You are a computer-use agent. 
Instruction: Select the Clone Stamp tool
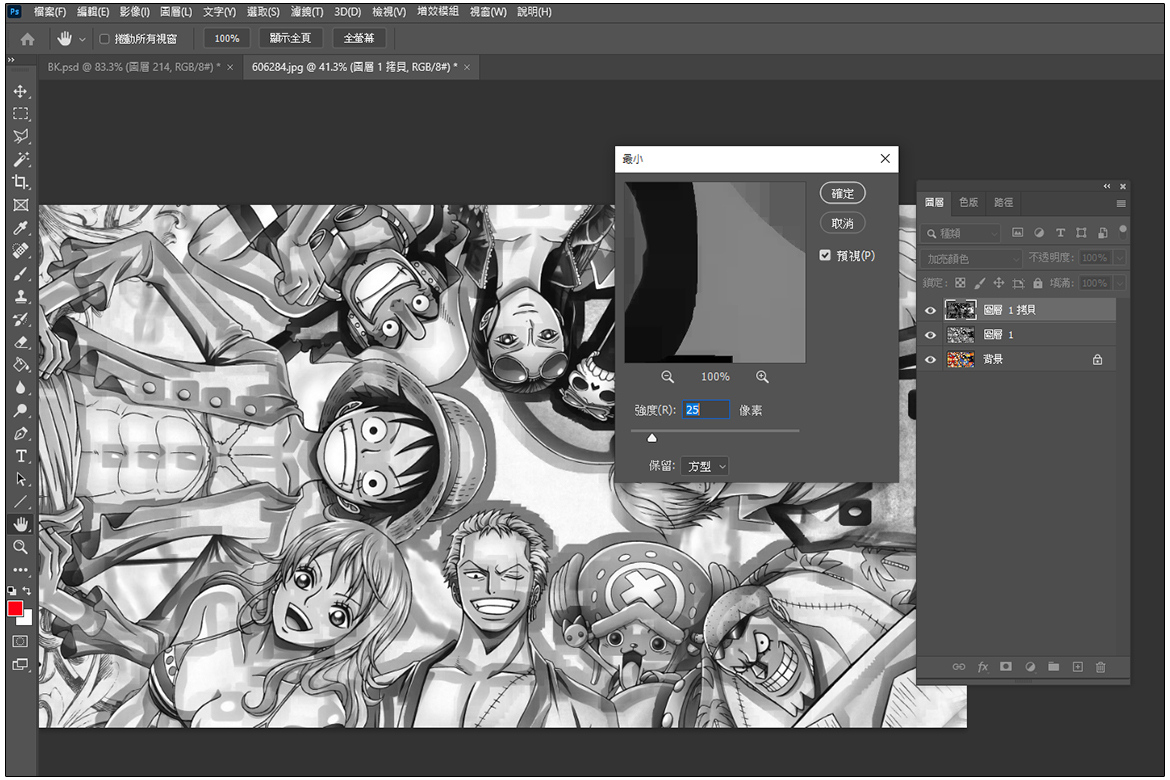(x=20, y=296)
